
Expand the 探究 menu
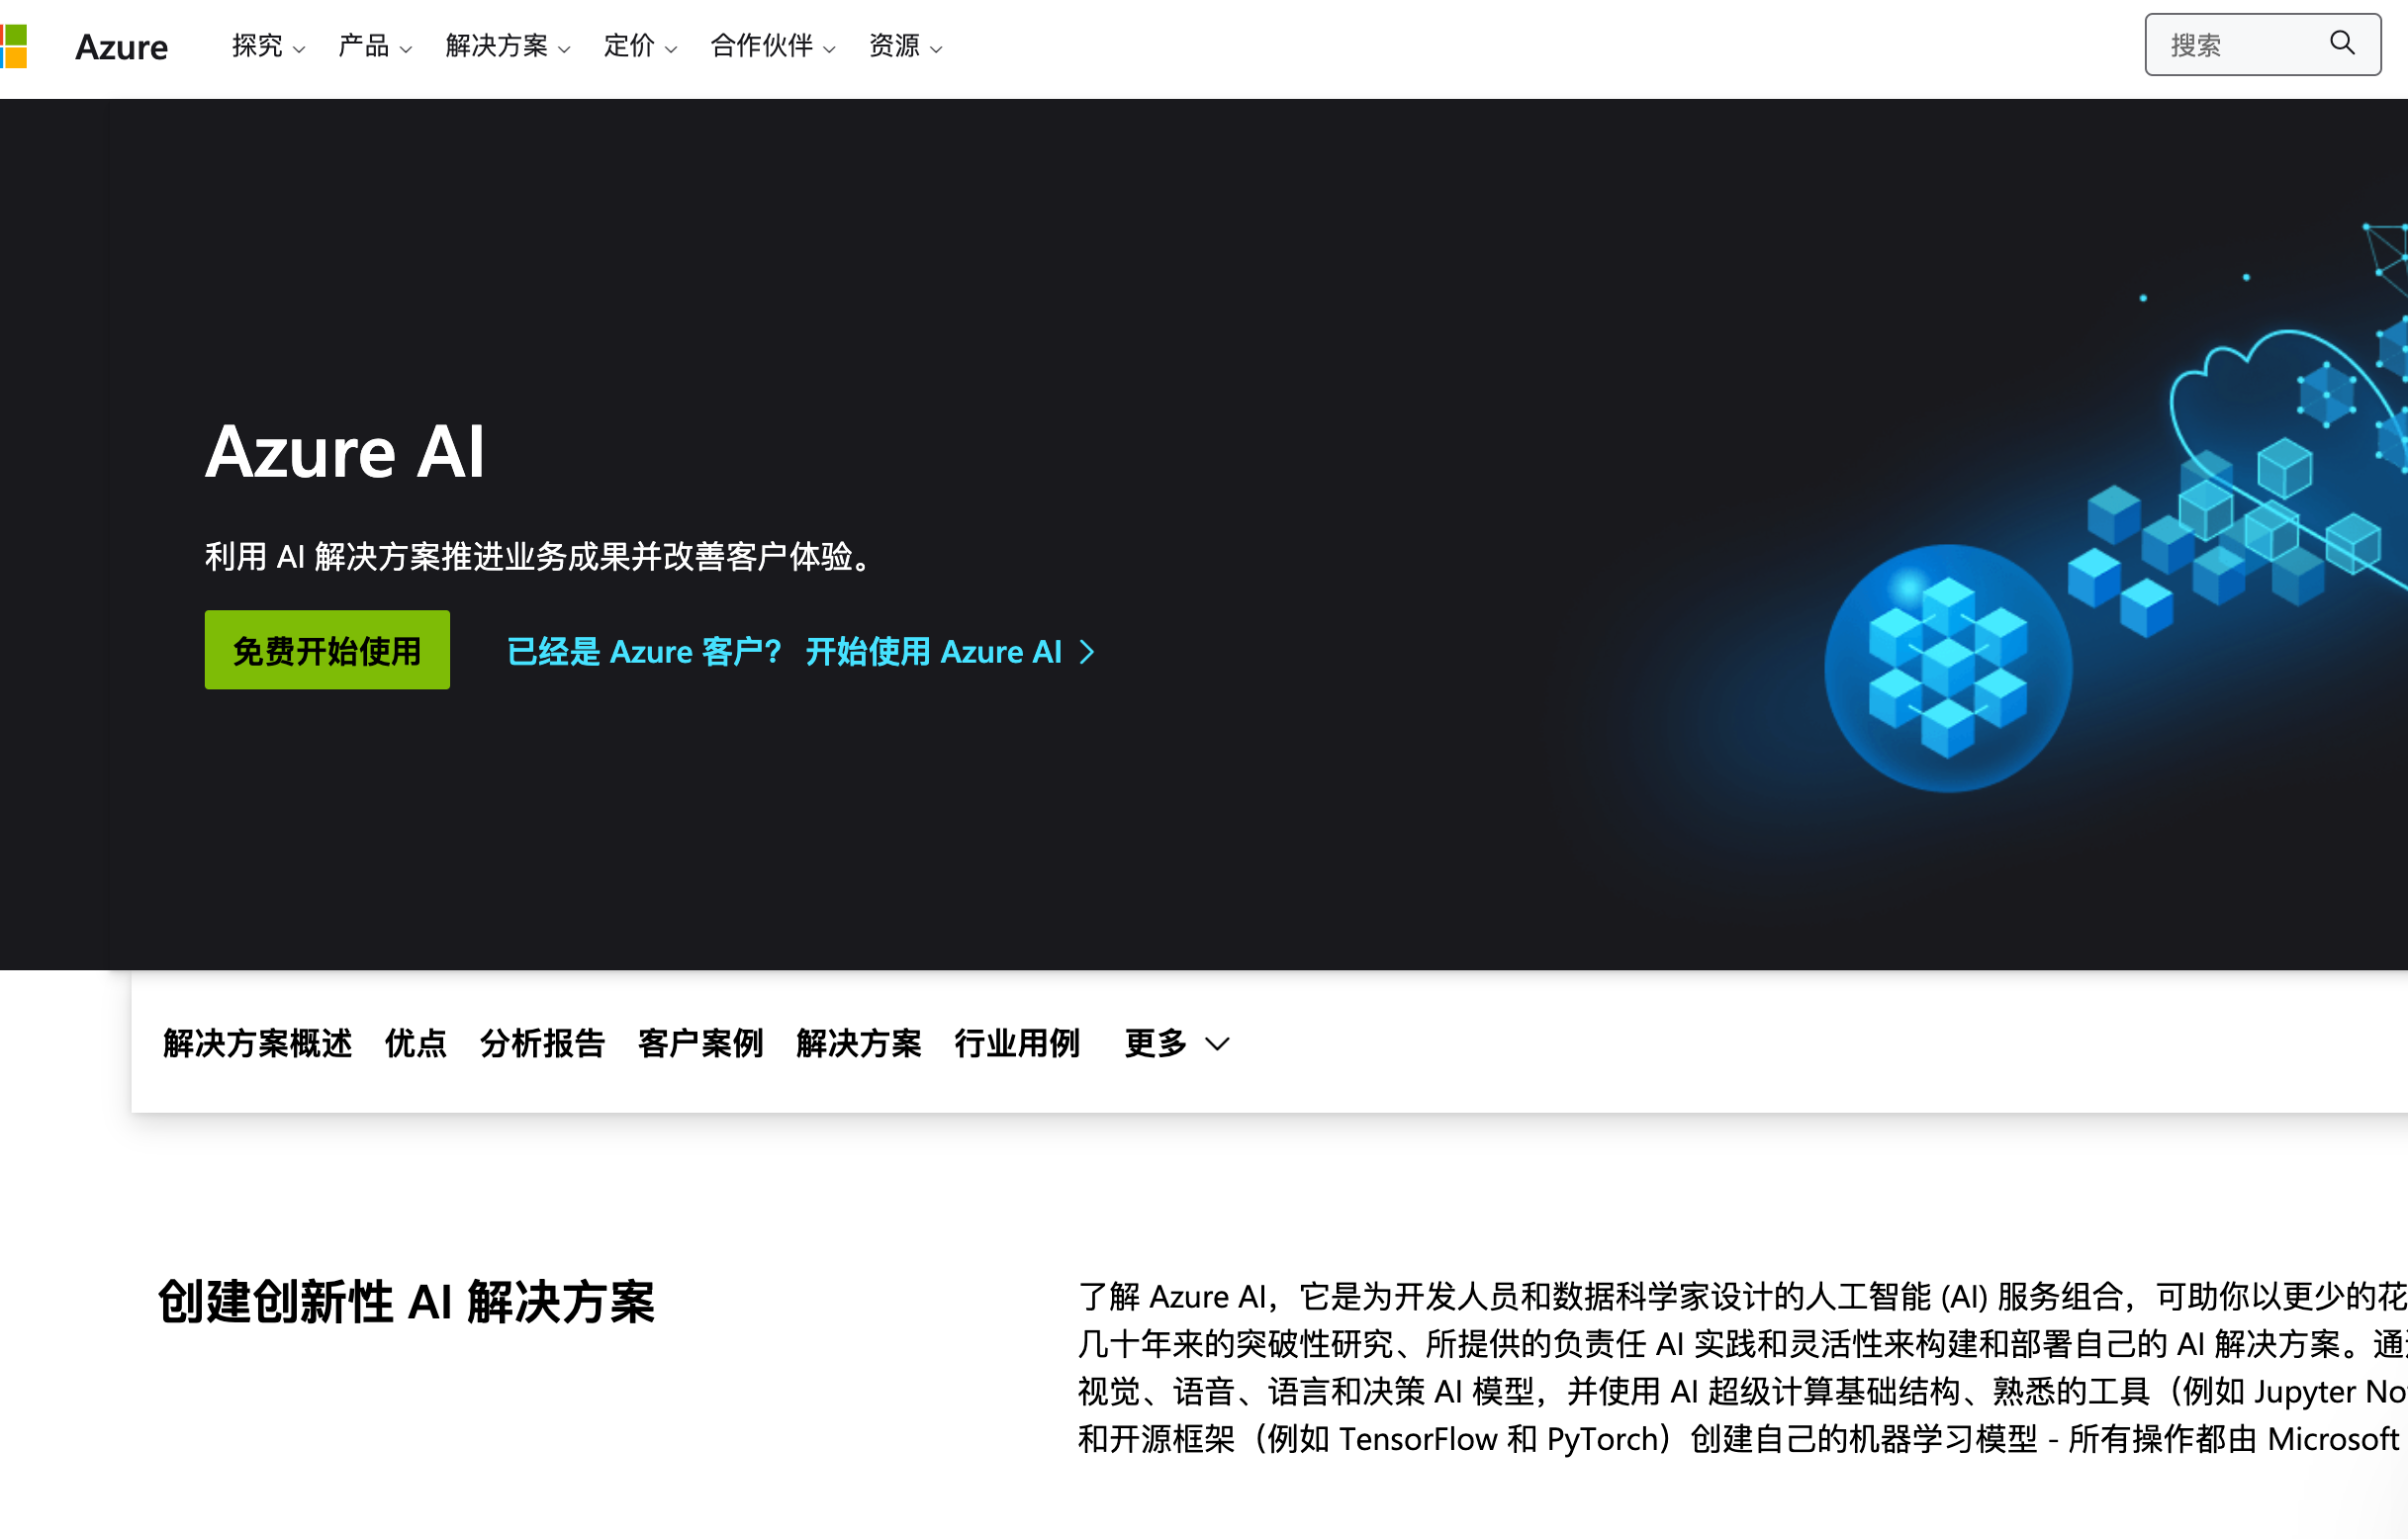(x=267, y=46)
